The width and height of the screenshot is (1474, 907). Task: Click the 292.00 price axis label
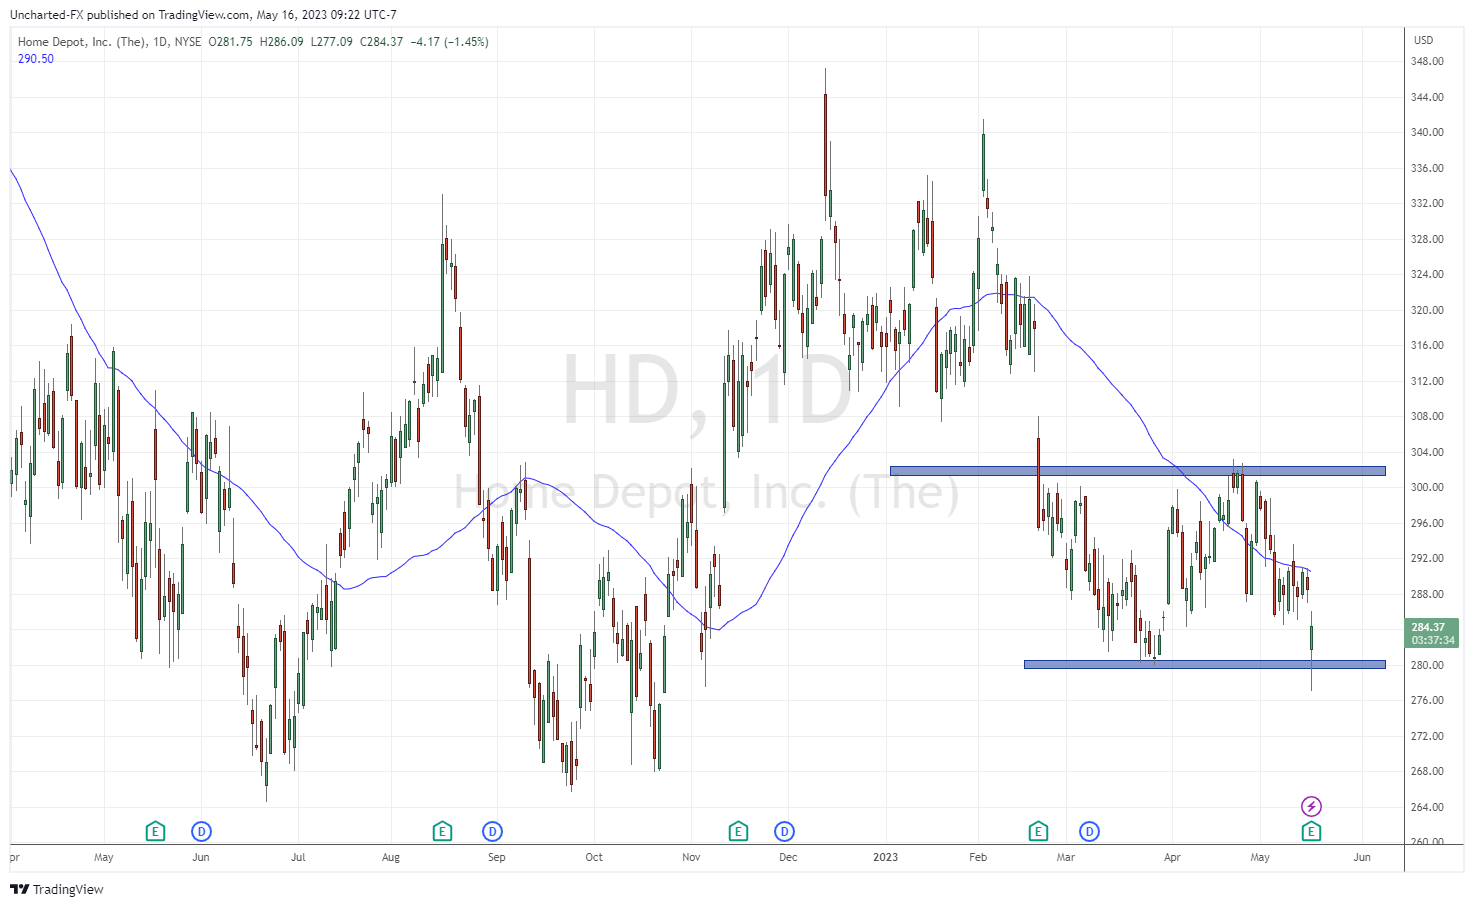1427,558
